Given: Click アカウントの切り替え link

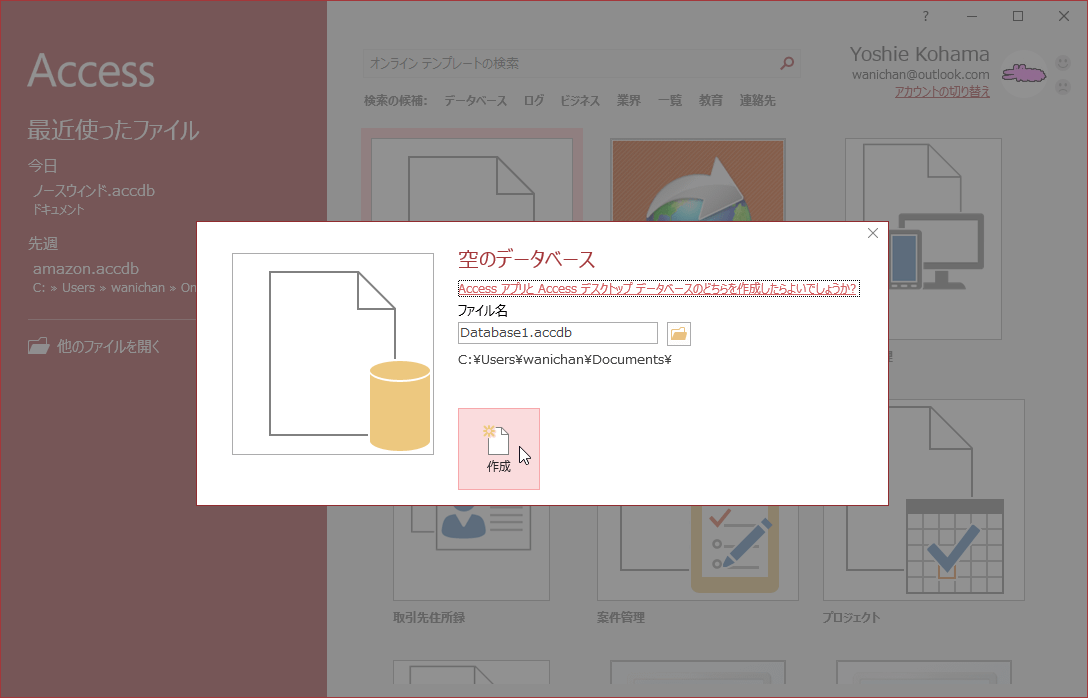Looking at the screenshot, I should [x=942, y=92].
